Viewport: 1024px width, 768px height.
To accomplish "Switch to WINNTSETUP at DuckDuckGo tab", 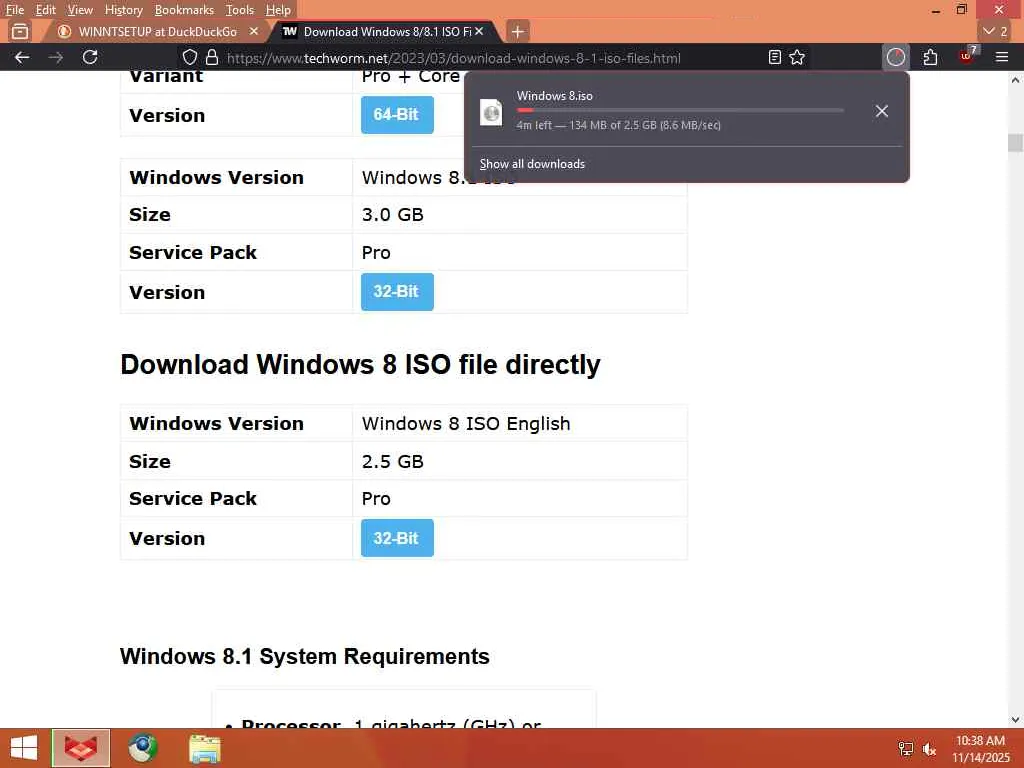I will (157, 31).
